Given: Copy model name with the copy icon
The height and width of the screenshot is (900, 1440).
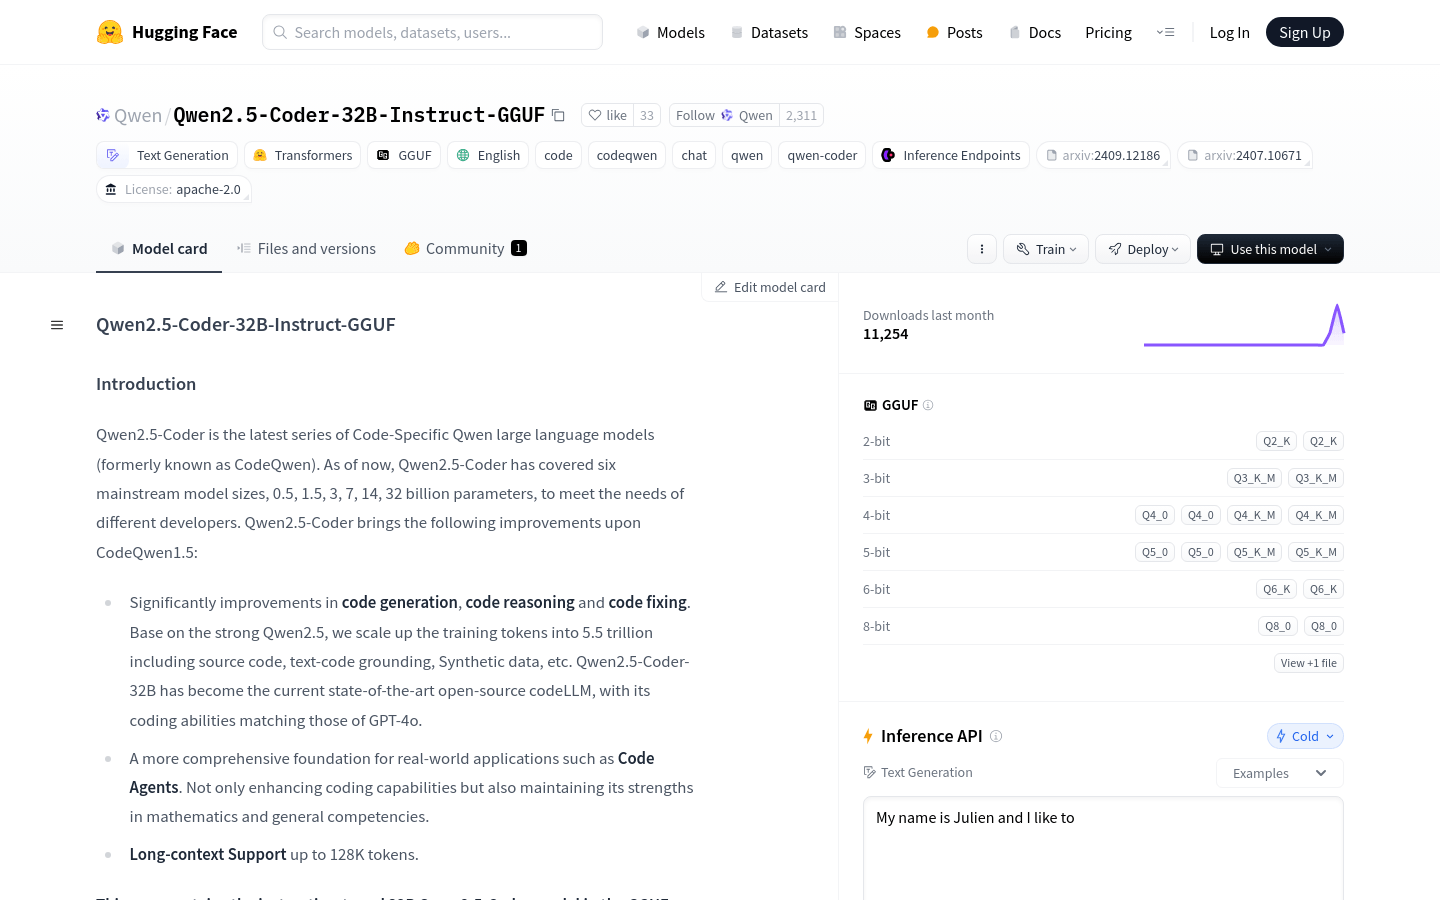Looking at the screenshot, I should click(559, 116).
